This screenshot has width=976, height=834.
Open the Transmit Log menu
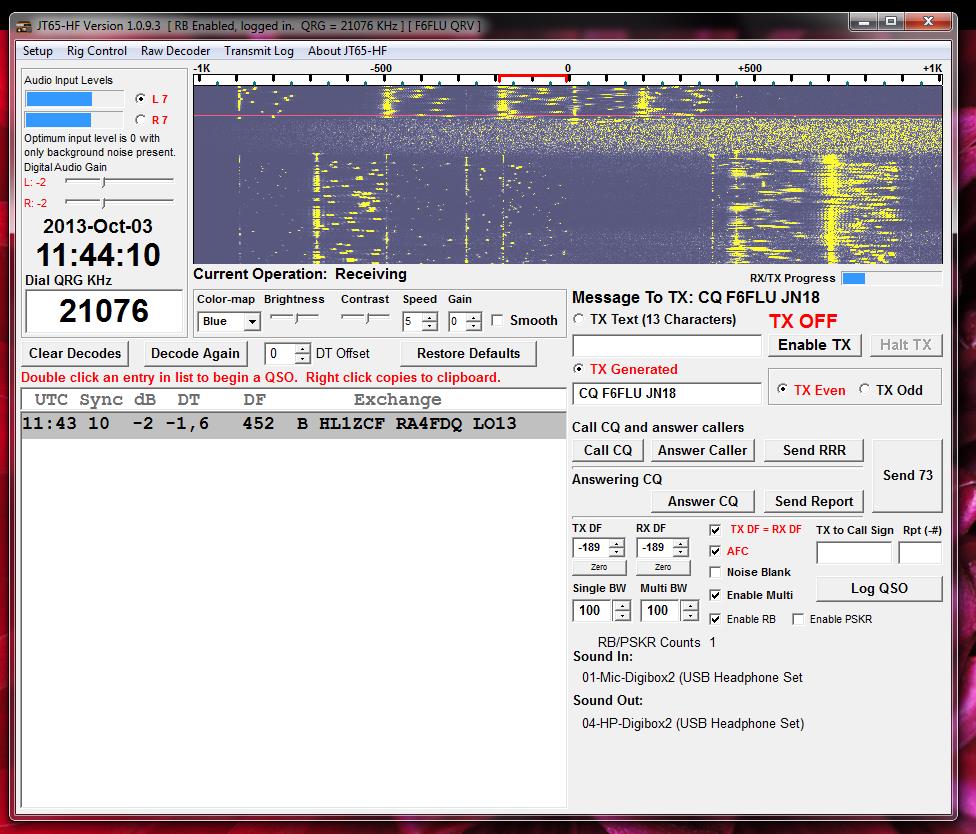[x=258, y=51]
